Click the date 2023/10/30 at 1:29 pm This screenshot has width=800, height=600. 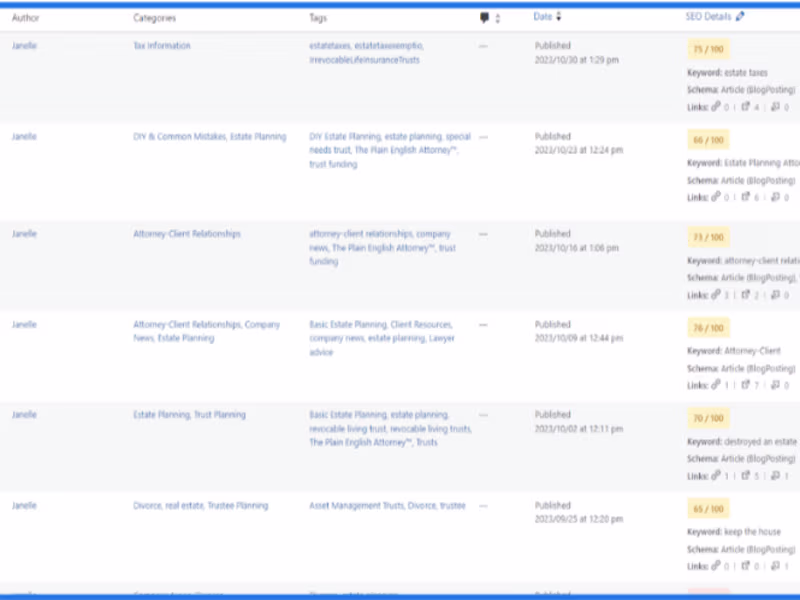point(577,60)
